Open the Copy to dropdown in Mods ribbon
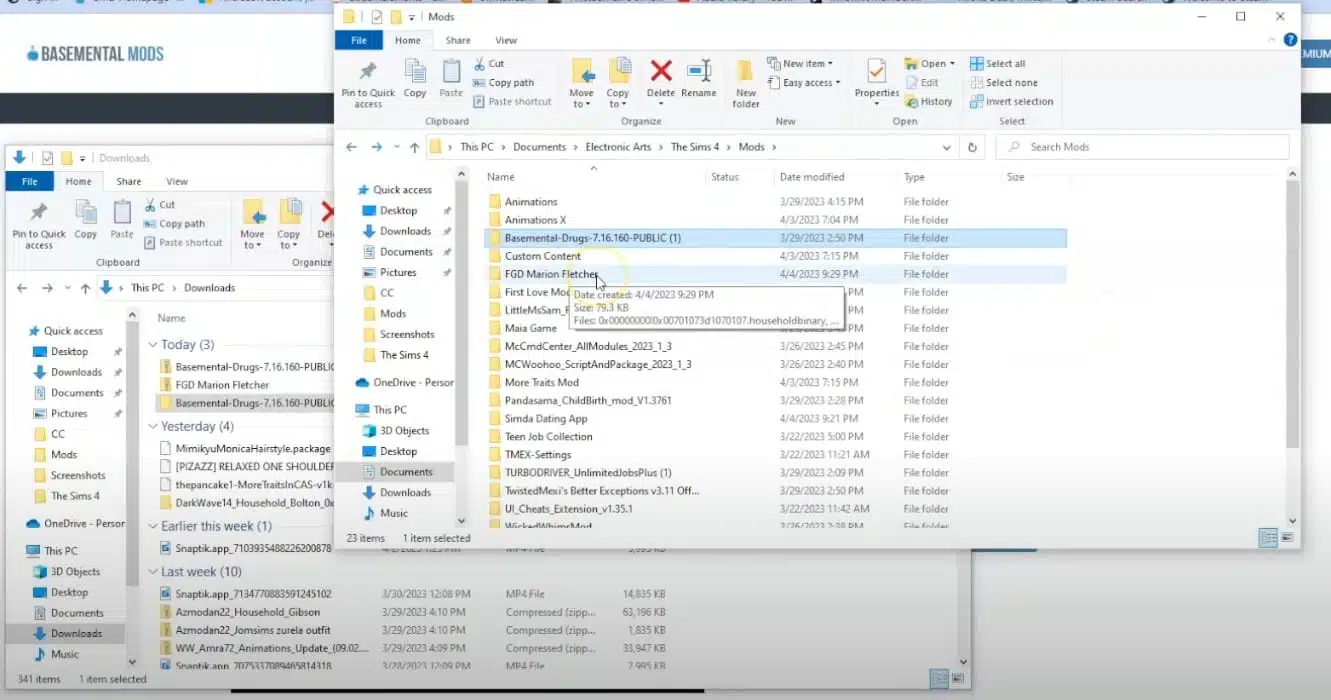The width and height of the screenshot is (1331, 700). [x=618, y=99]
